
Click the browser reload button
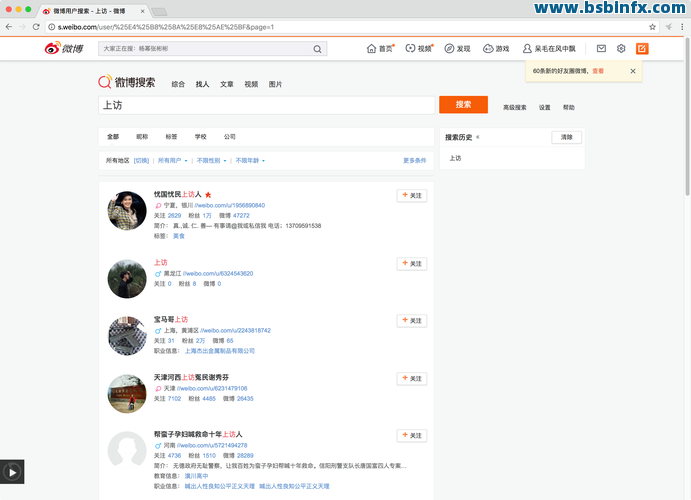pyautogui.click(x=36, y=27)
